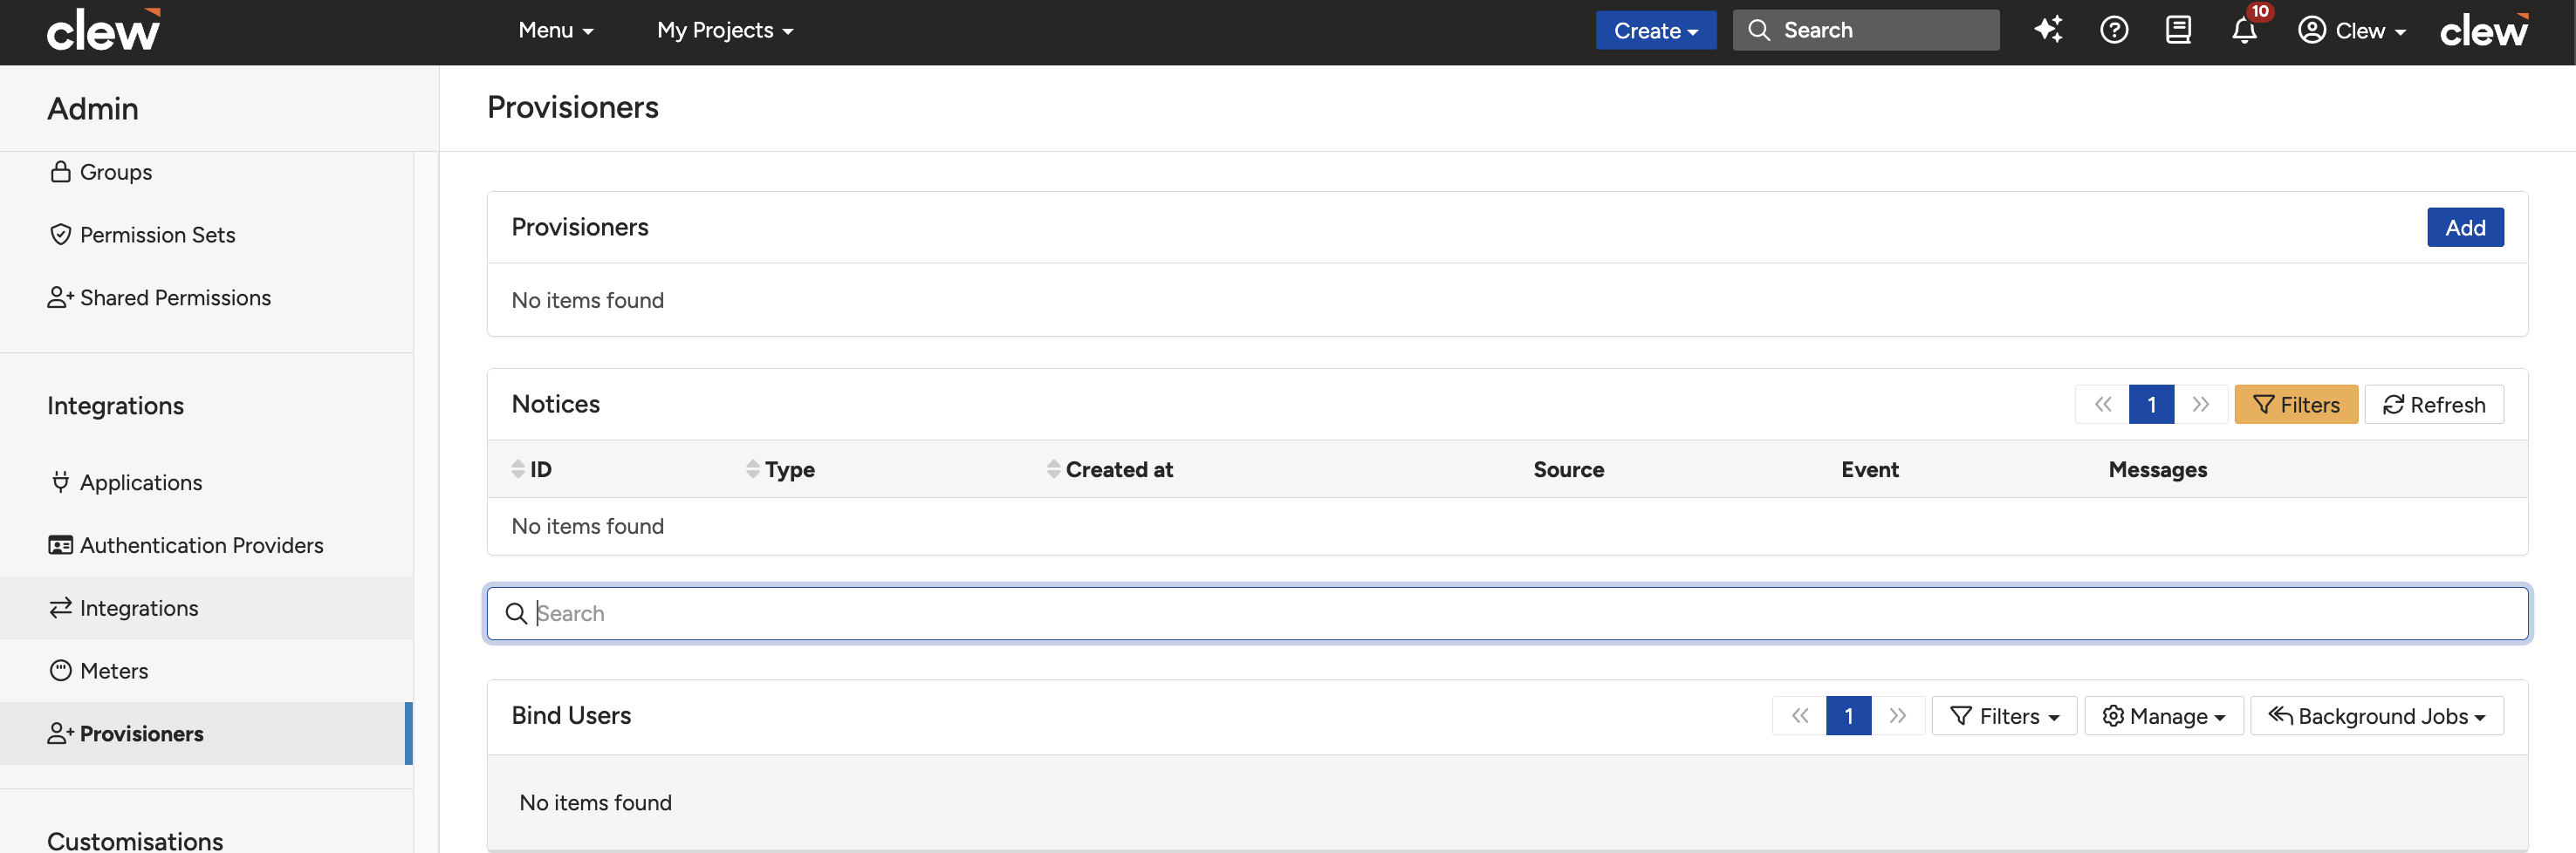Sort Notices by Type column
This screenshot has width=2576, height=853.
click(x=780, y=469)
